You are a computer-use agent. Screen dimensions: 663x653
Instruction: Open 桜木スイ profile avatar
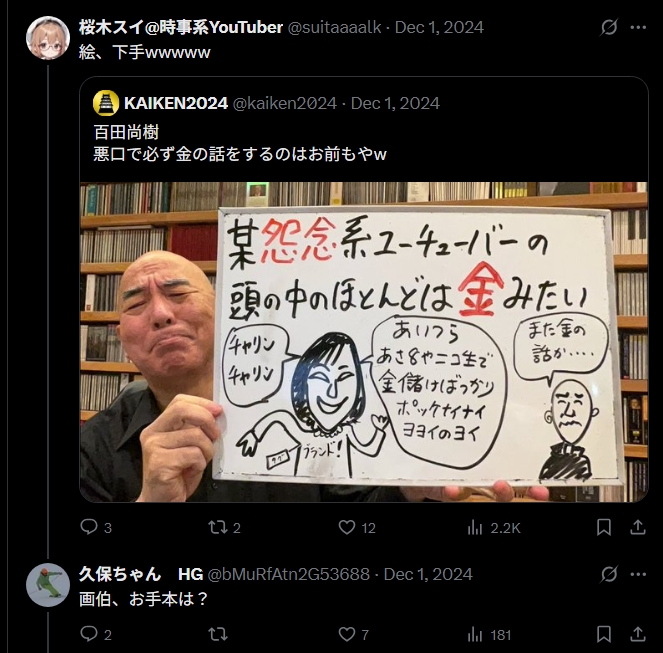coord(48,38)
